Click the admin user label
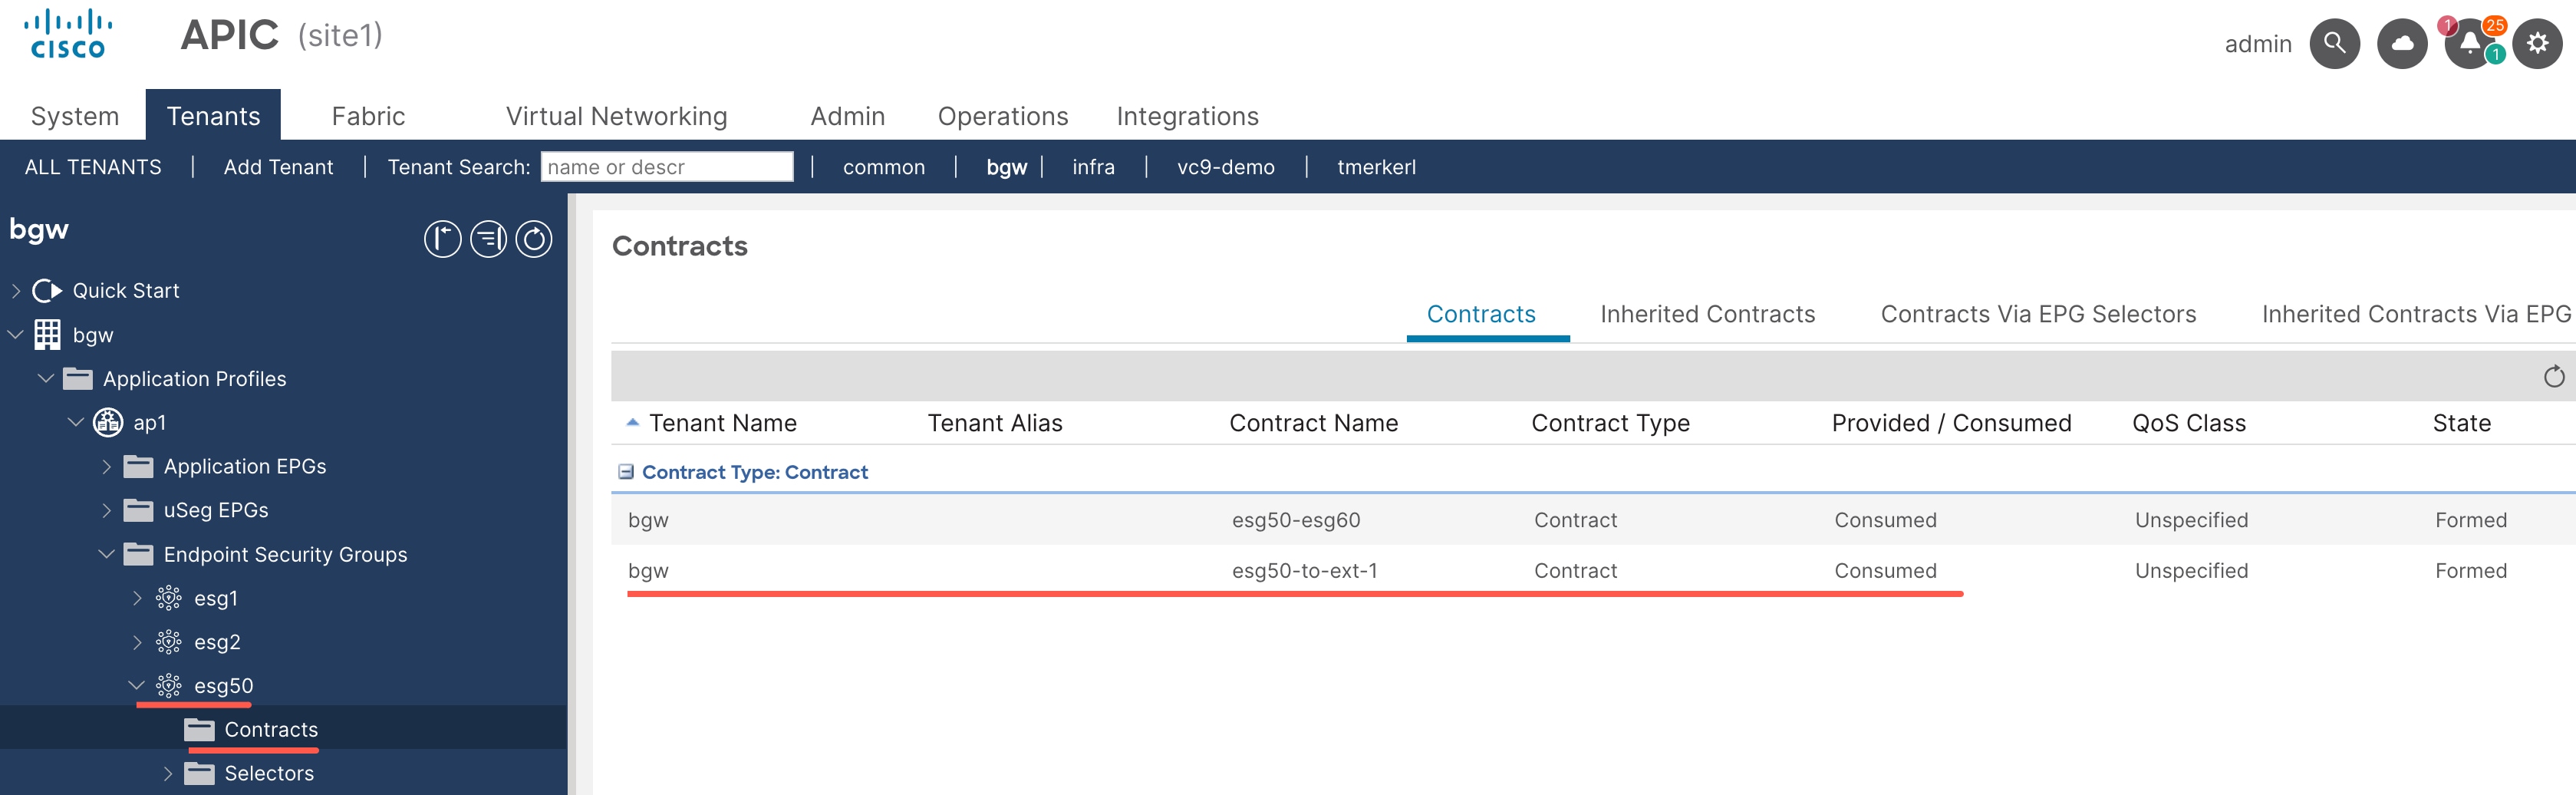The width and height of the screenshot is (2576, 795). tap(2257, 44)
